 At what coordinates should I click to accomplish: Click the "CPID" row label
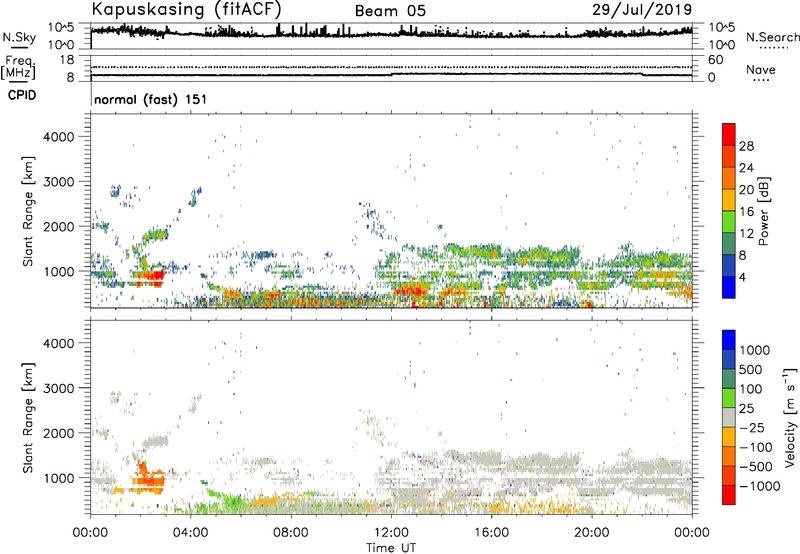(22, 95)
